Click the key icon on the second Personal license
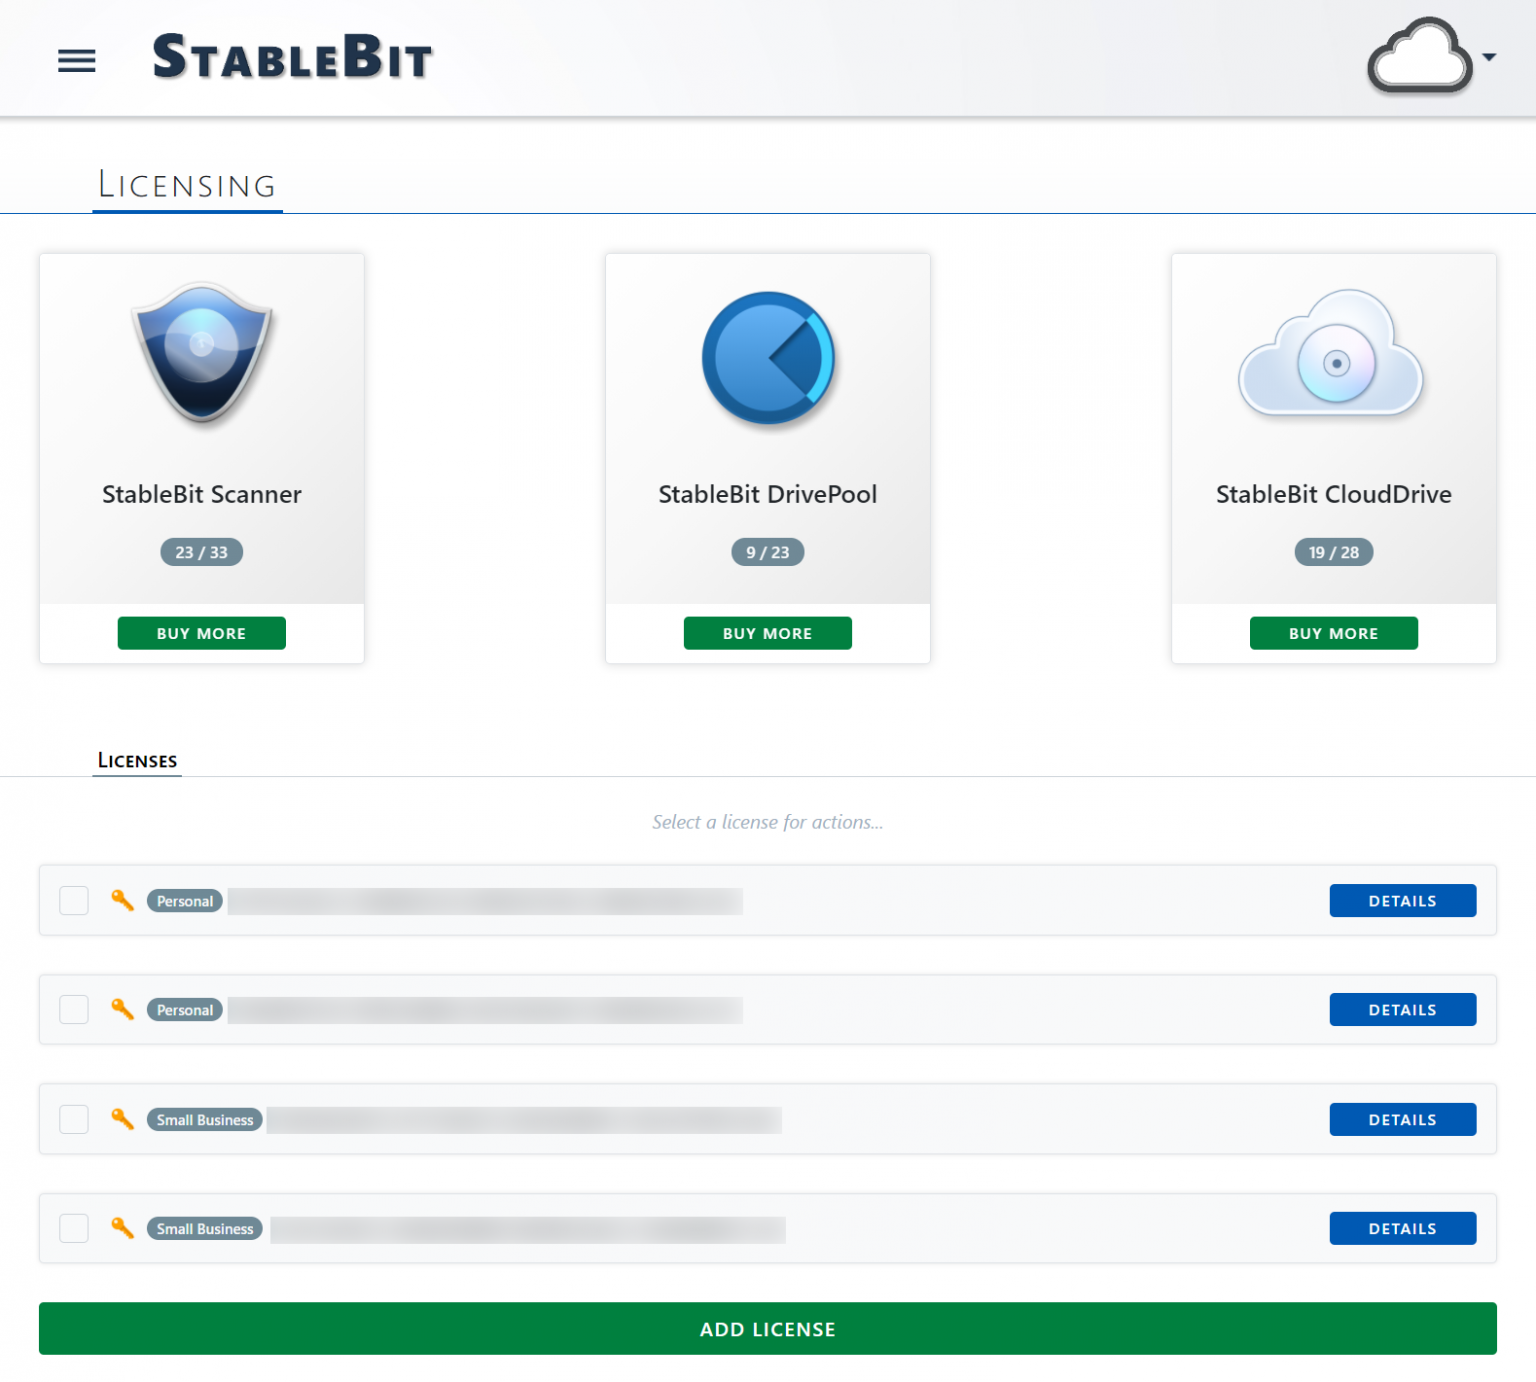This screenshot has height=1382, width=1536. click(123, 1010)
